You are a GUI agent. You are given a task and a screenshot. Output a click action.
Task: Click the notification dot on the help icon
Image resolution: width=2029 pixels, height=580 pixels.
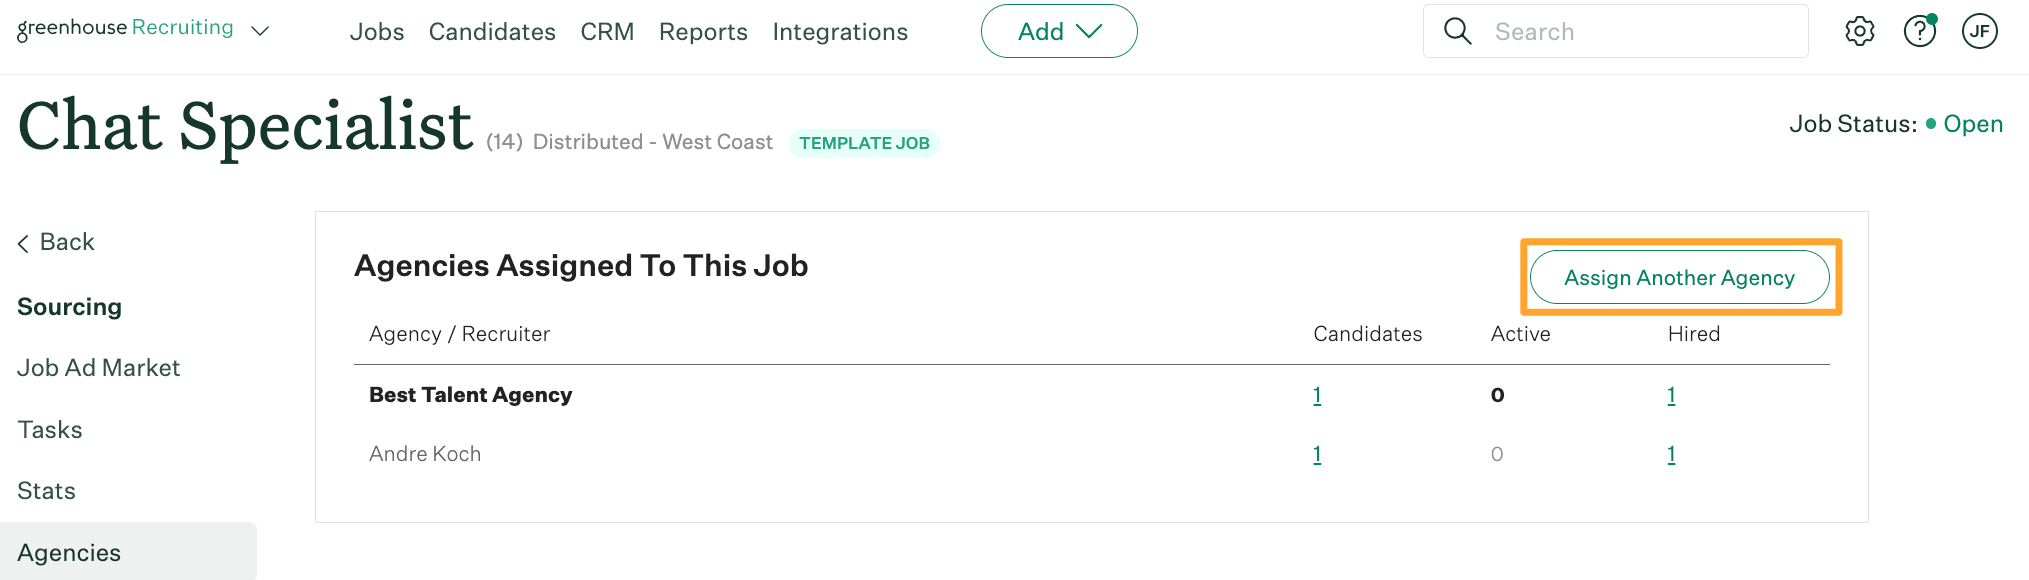pyautogui.click(x=1932, y=17)
